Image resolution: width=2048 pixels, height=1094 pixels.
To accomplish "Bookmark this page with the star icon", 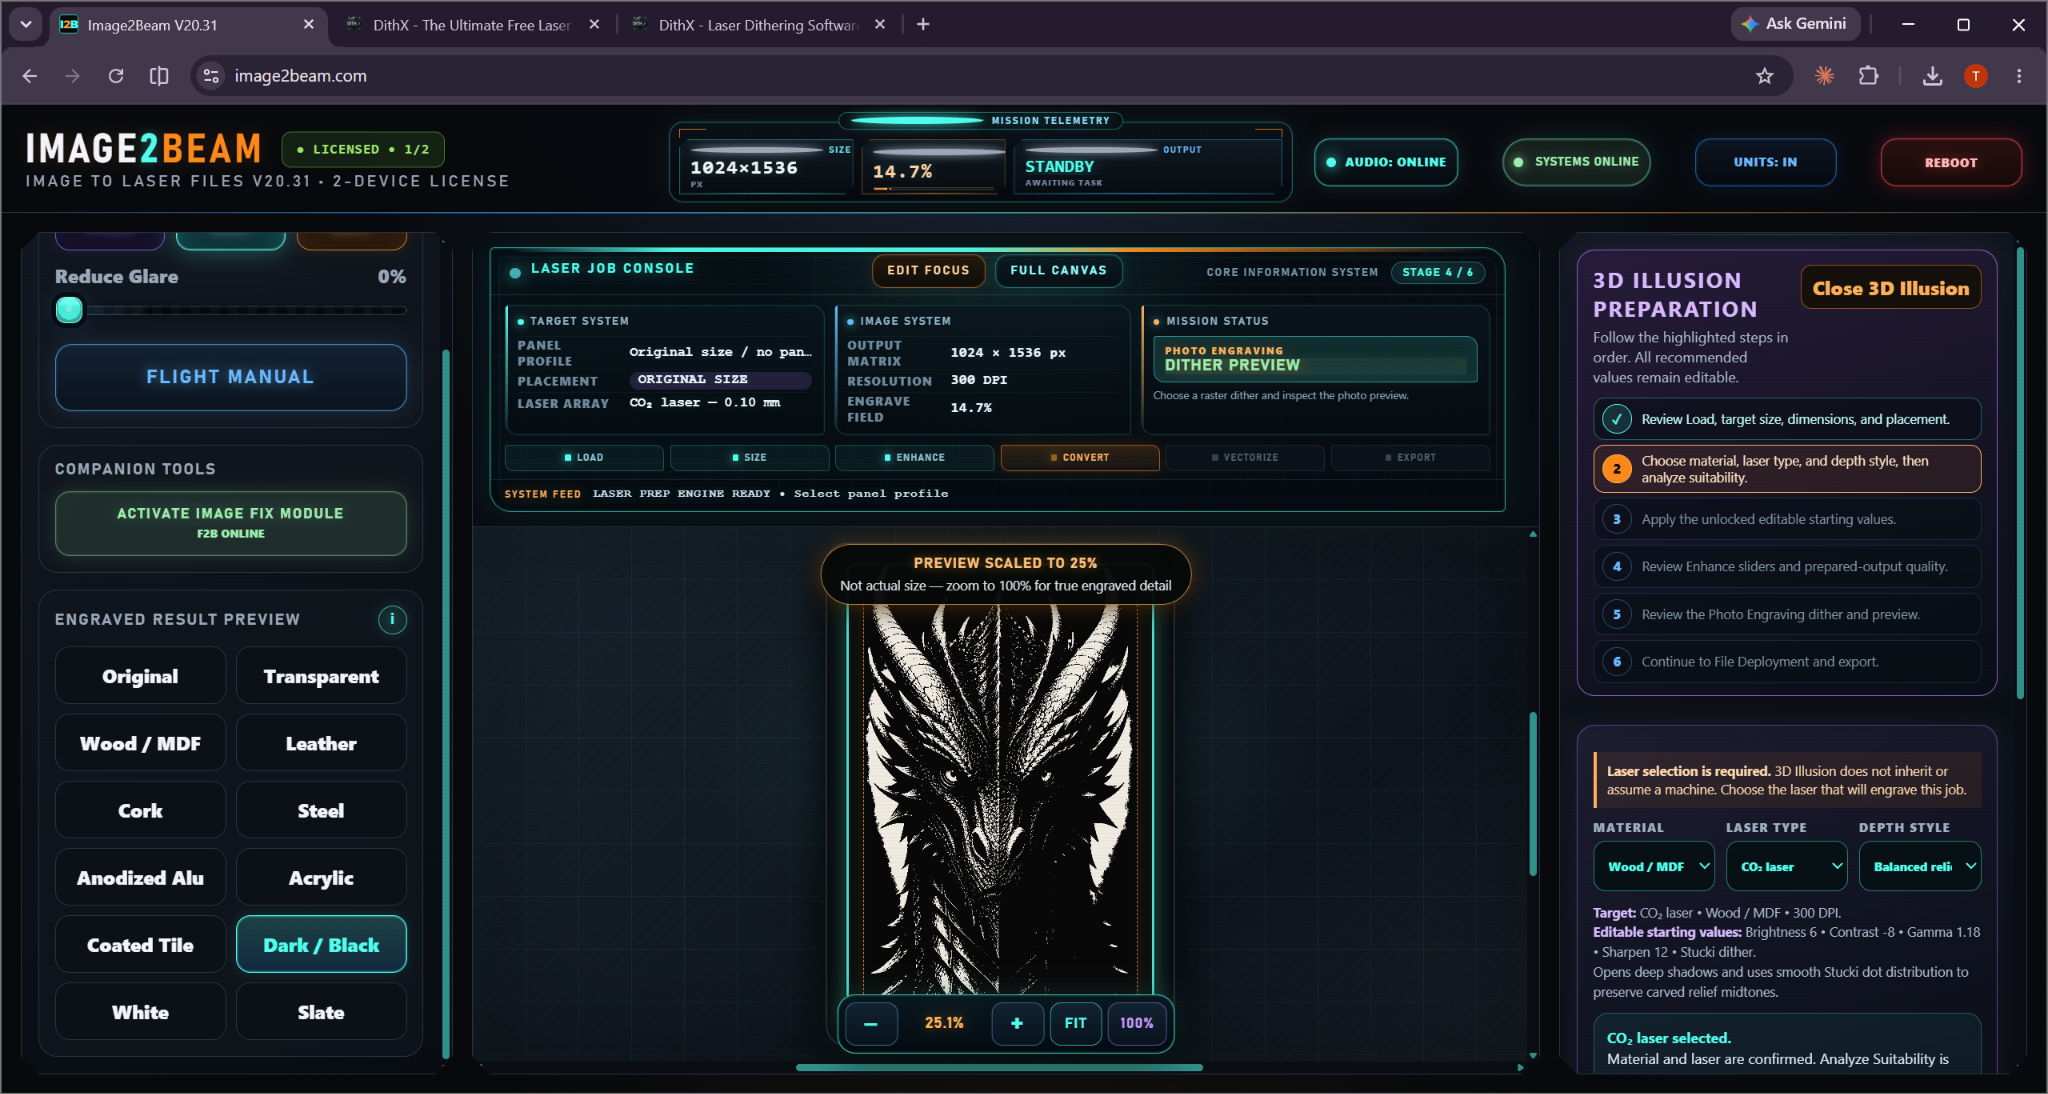I will click(1764, 76).
